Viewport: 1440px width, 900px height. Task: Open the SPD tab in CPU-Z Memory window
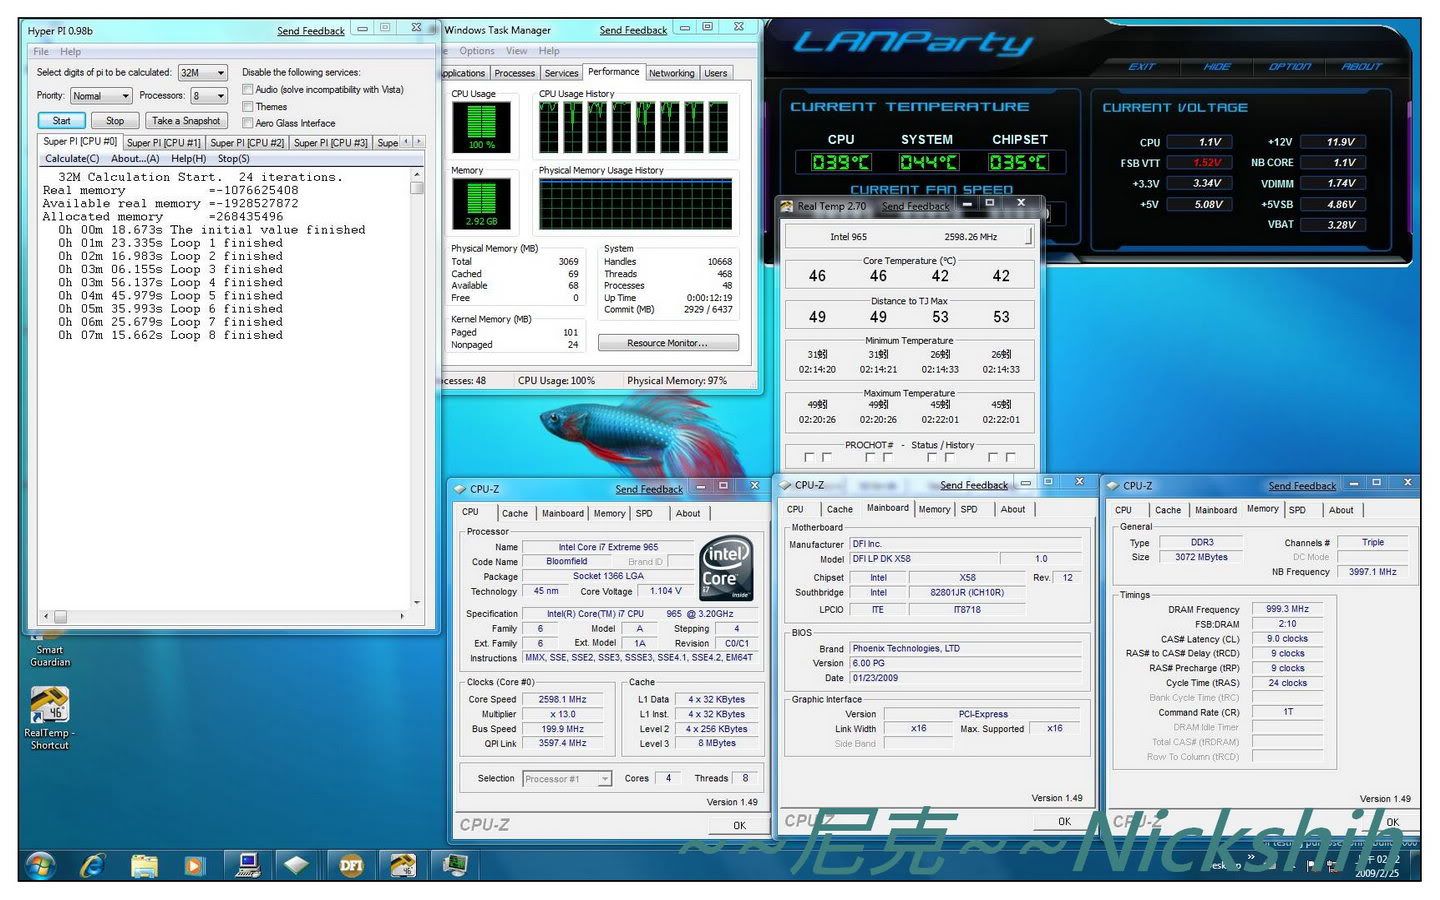click(x=1297, y=510)
